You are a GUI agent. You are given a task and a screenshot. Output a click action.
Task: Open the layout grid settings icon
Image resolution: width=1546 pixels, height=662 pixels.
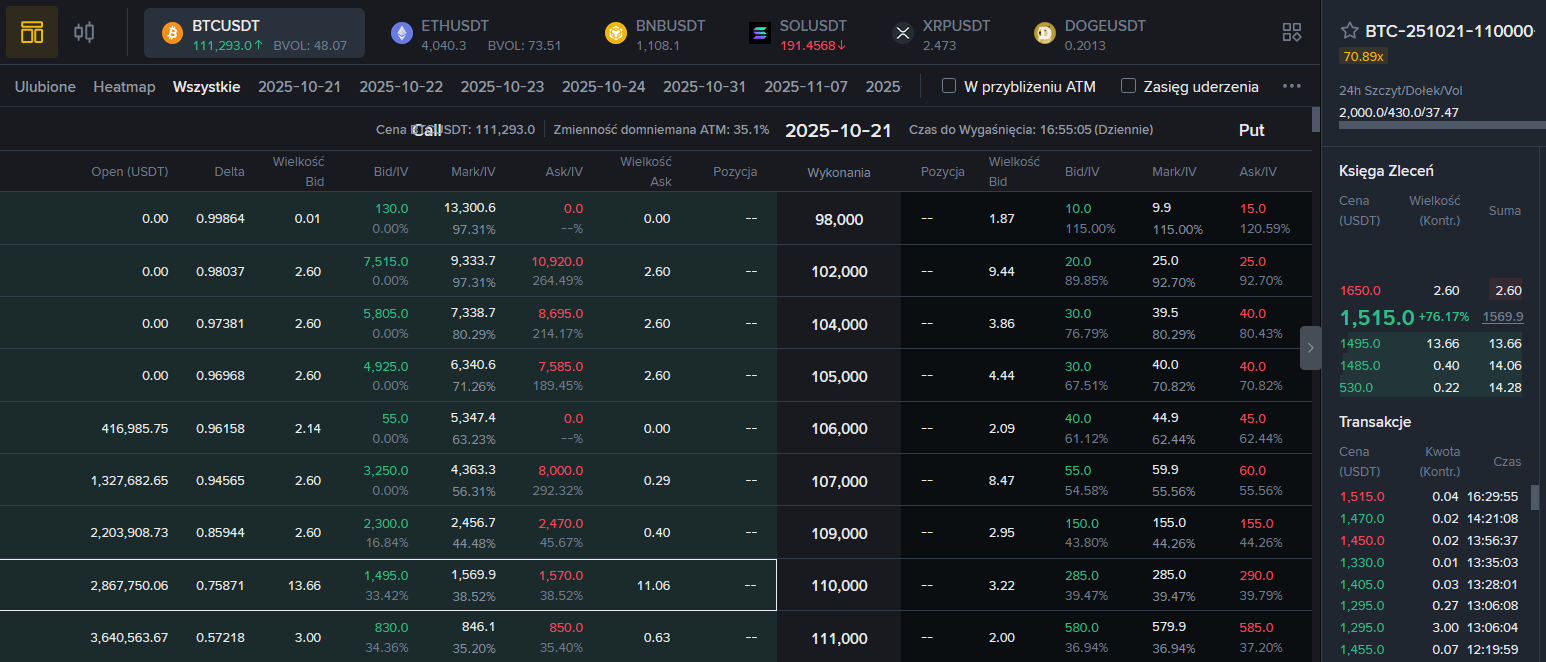[x=1291, y=32]
